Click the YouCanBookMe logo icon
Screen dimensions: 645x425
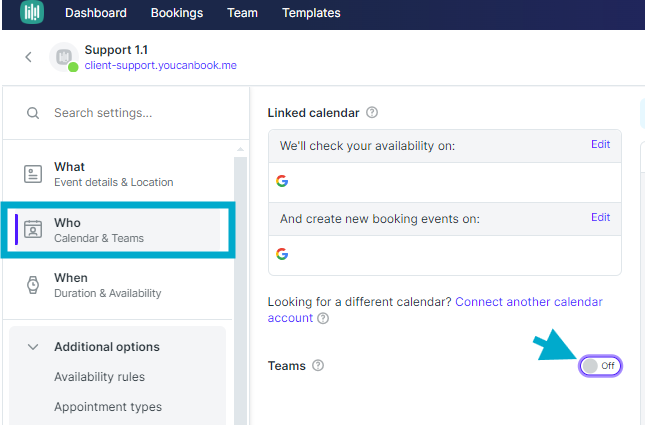coord(33,13)
